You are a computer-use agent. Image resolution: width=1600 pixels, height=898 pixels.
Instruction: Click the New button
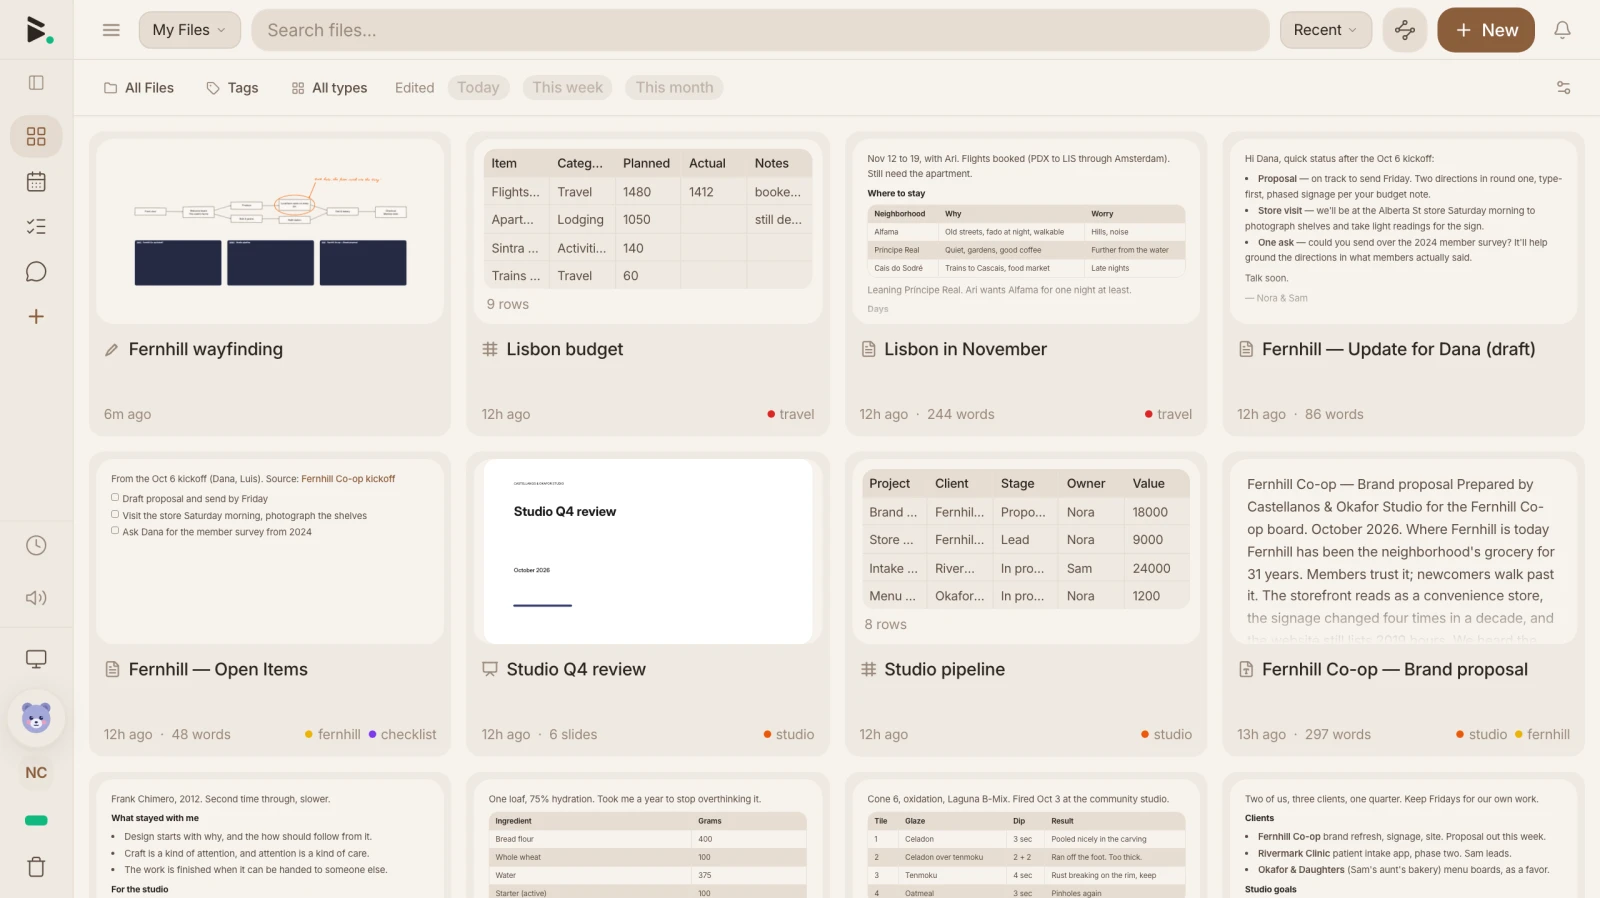click(1486, 30)
